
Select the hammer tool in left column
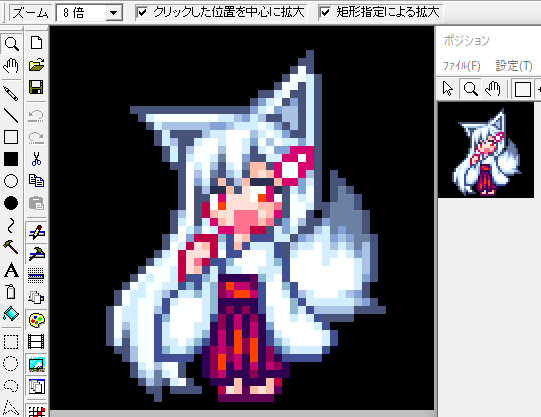(11, 247)
